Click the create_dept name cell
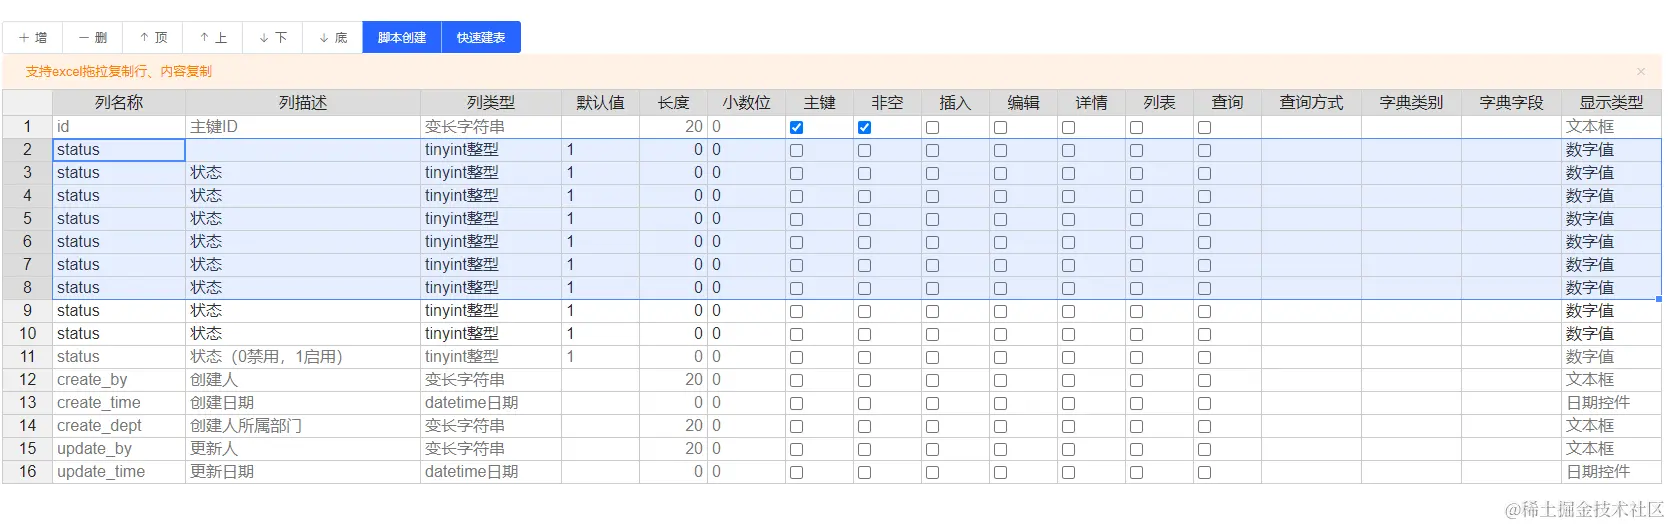 point(119,426)
